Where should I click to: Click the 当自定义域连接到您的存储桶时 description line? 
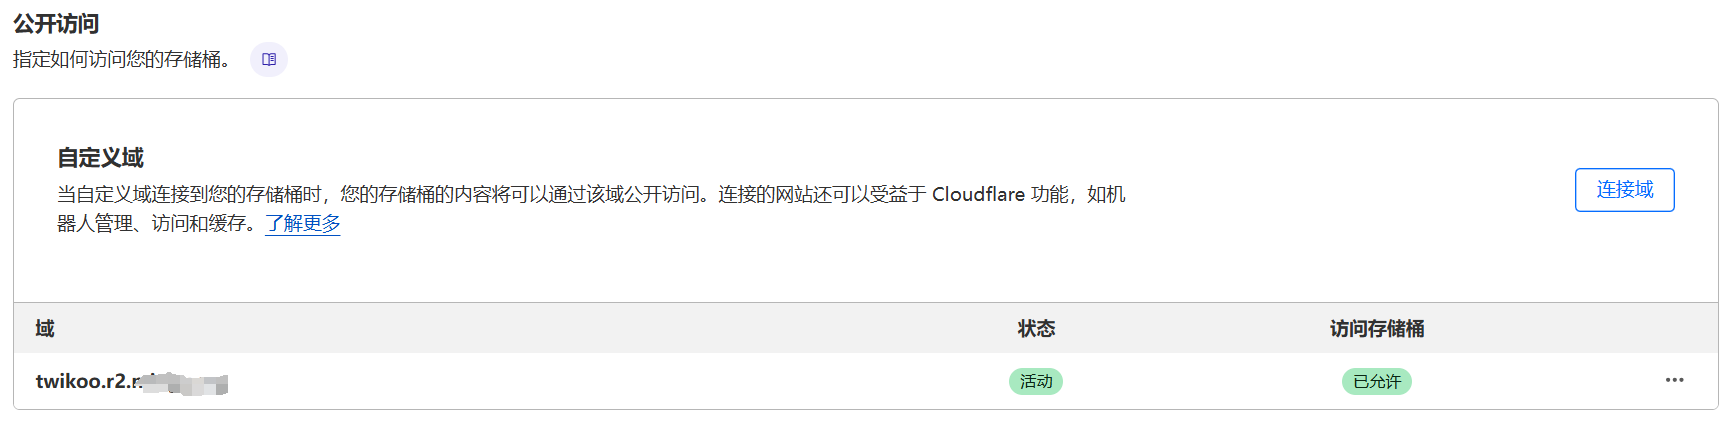click(190, 194)
